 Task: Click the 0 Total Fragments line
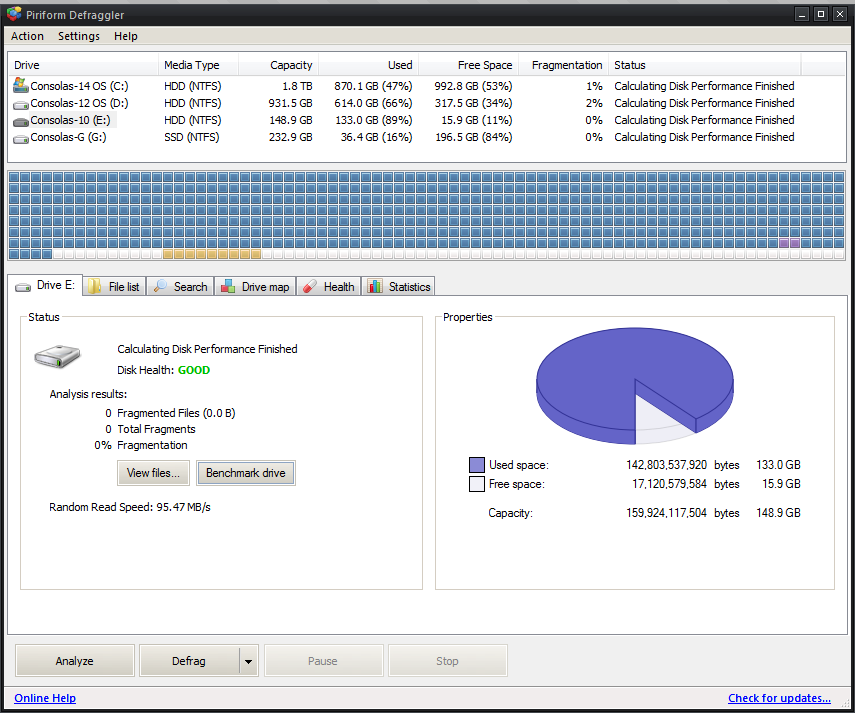150,429
